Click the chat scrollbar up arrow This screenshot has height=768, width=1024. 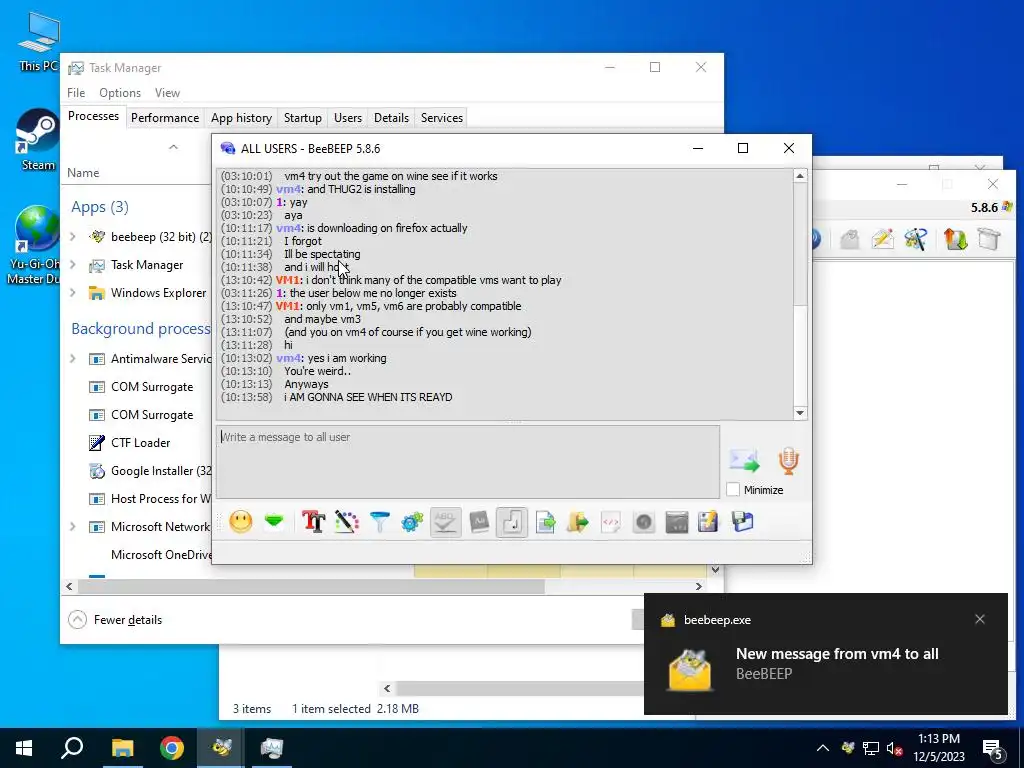pyautogui.click(x=800, y=176)
